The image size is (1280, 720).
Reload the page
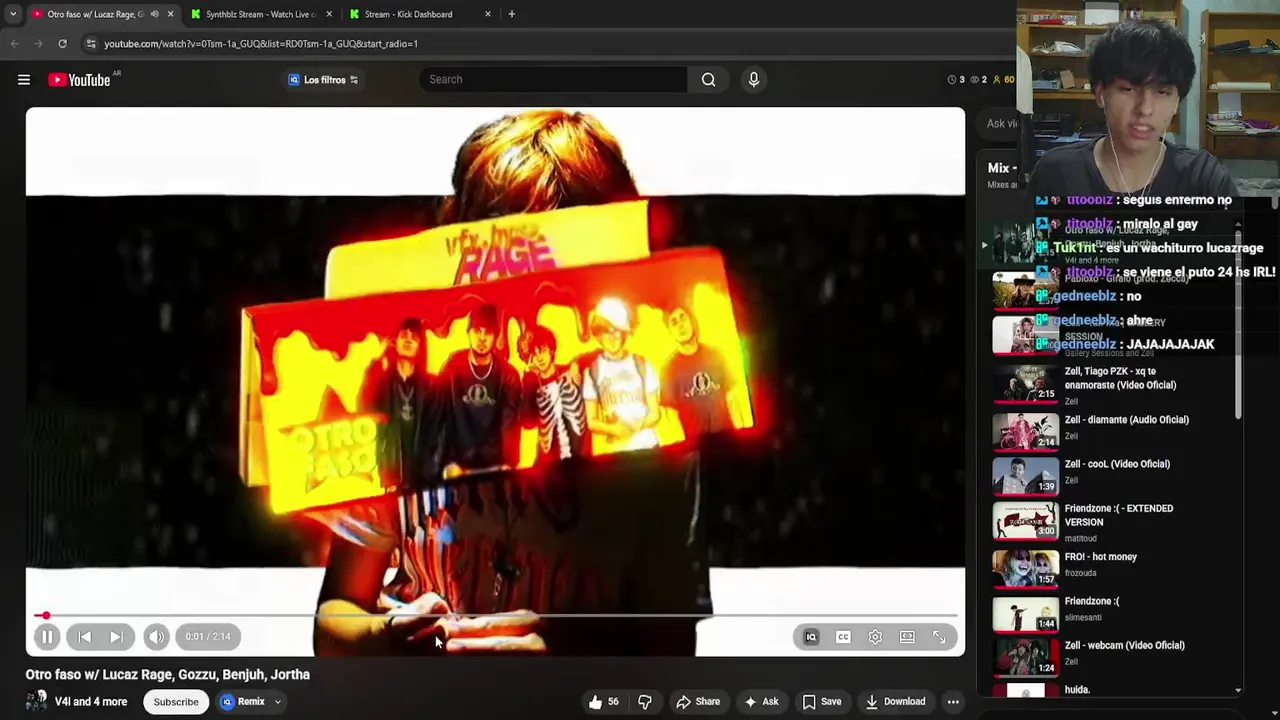(x=62, y=44)
